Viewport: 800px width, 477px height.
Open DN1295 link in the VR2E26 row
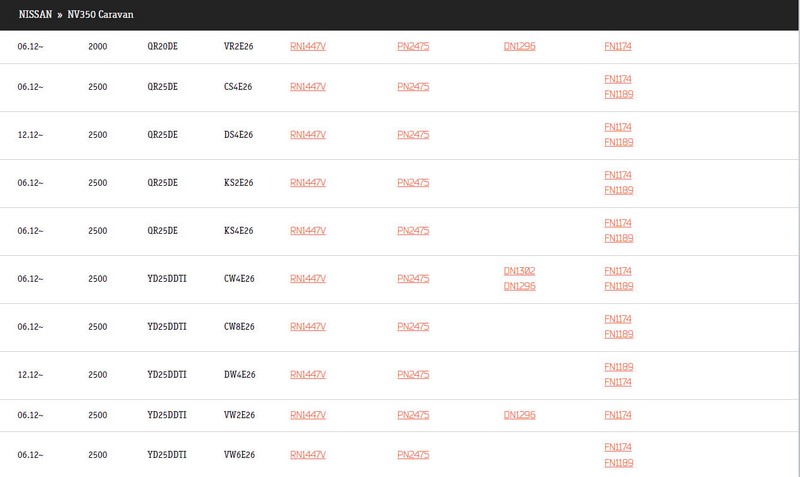pos(519,47)
